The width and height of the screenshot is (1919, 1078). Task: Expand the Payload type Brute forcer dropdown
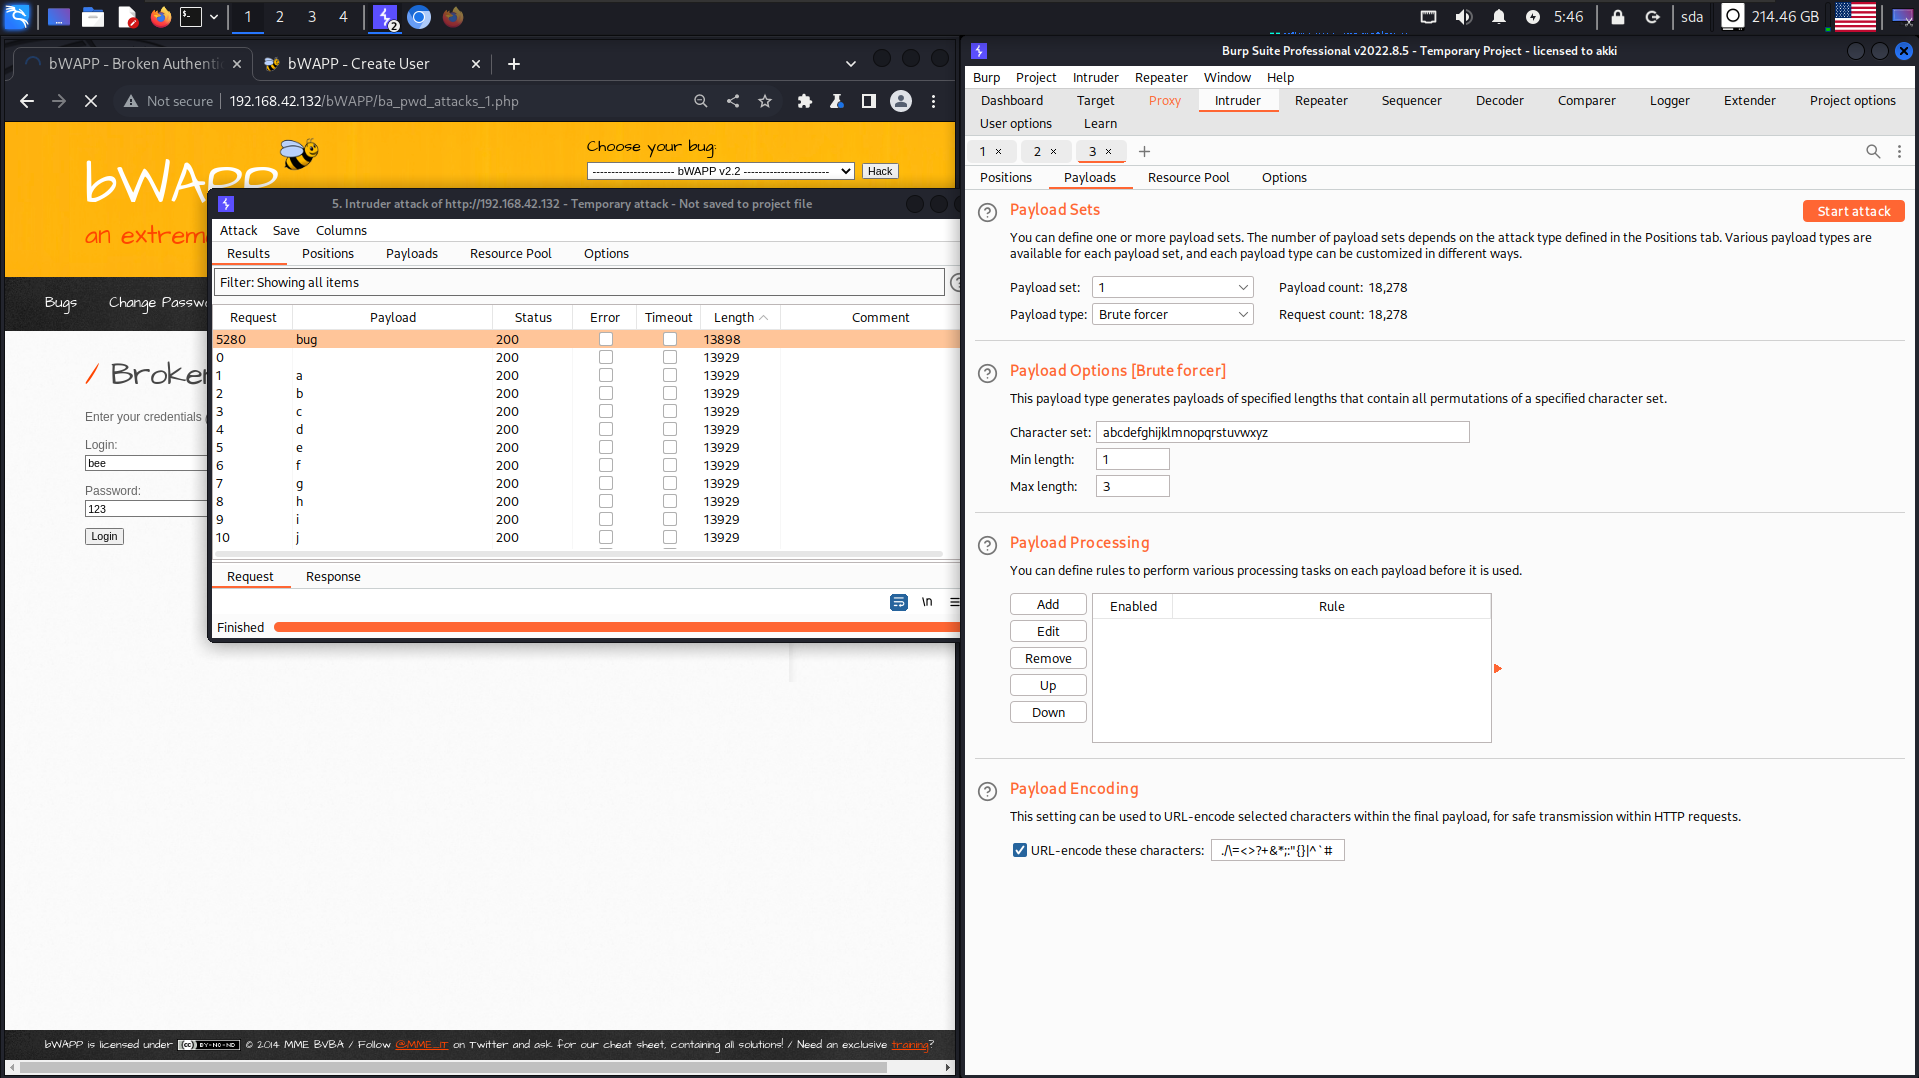(x=1172, y=315)
